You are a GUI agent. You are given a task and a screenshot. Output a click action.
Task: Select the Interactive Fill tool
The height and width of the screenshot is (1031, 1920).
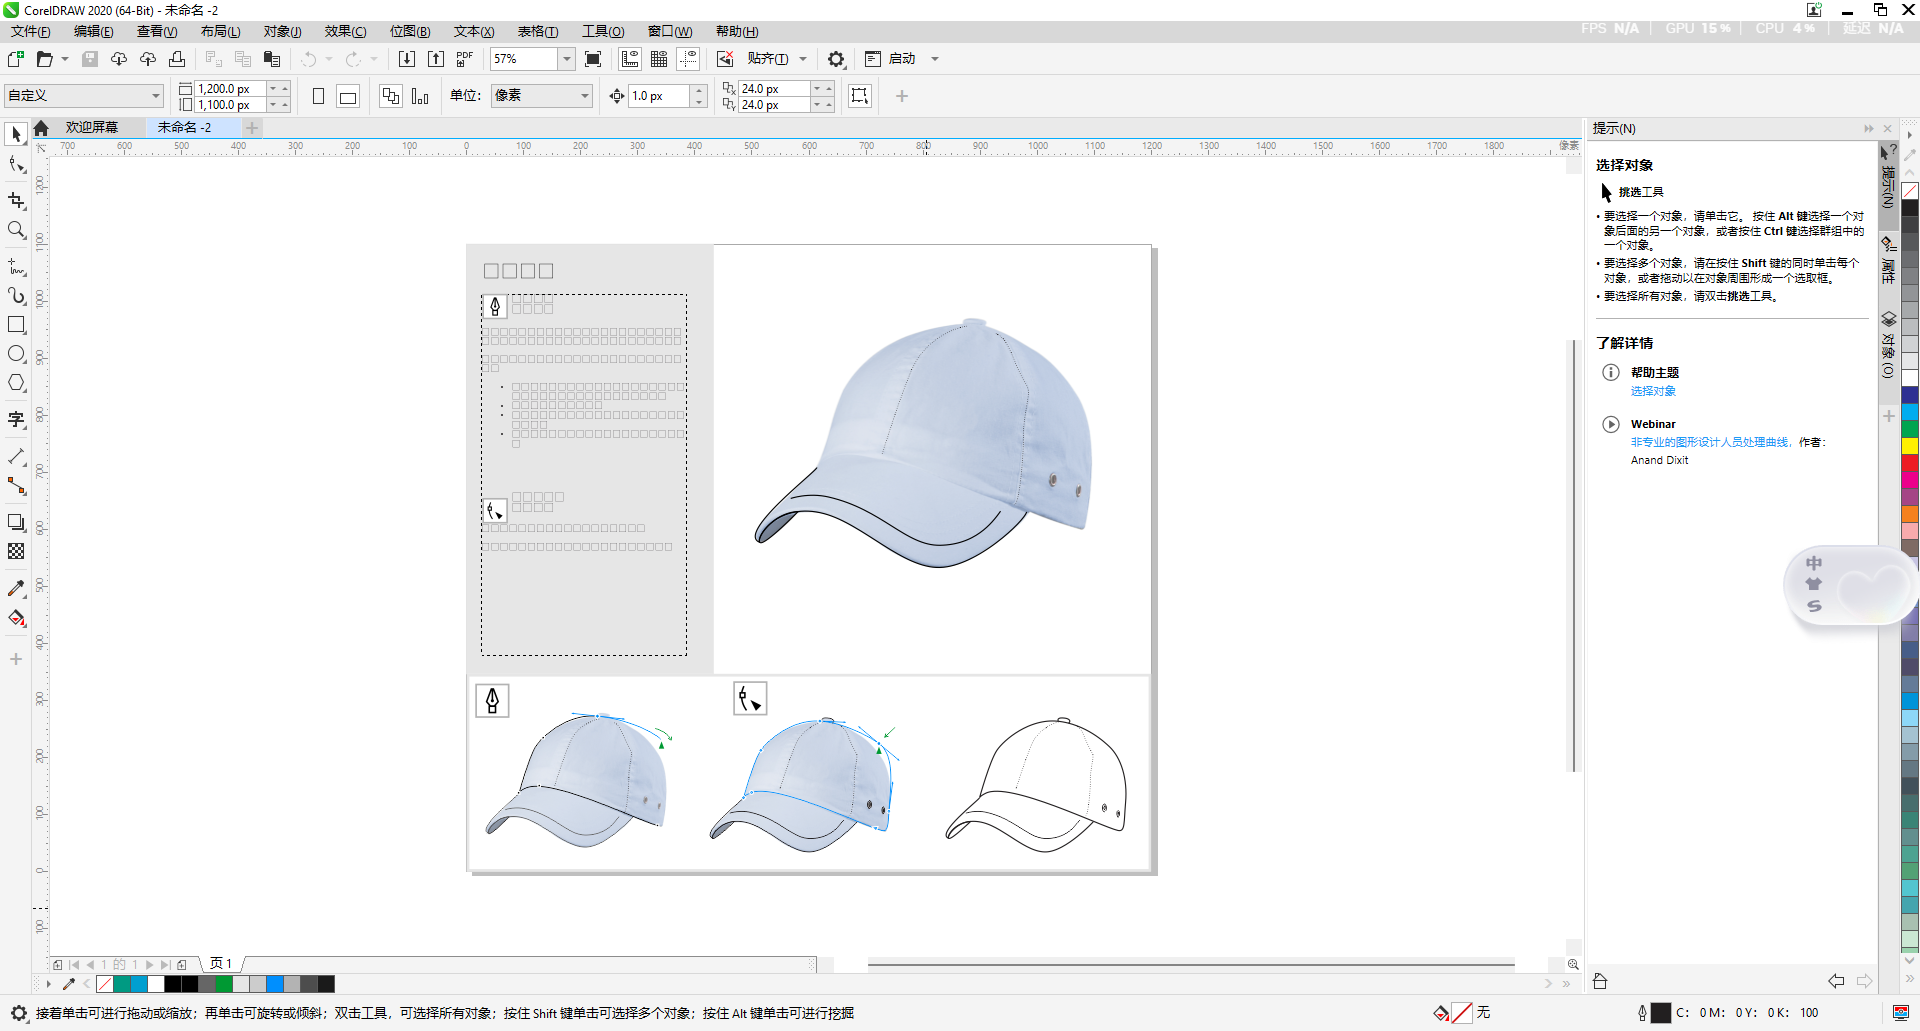click(16, 616)
